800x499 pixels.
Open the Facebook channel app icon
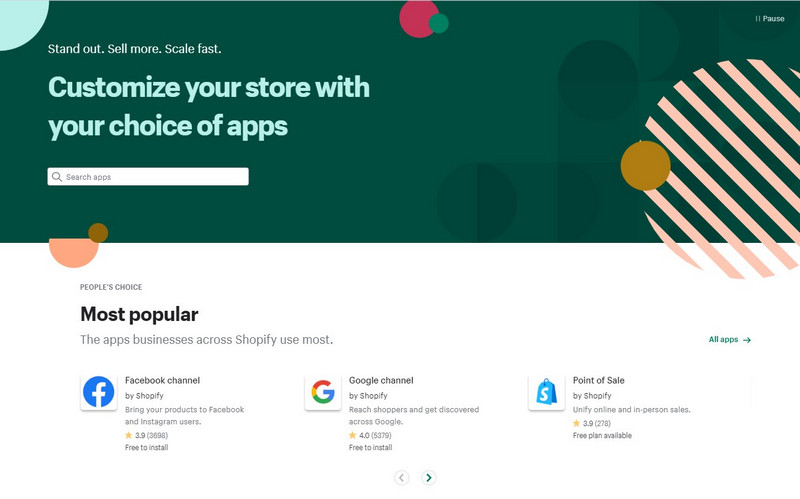pyautogui.click(x=98, y=392)
